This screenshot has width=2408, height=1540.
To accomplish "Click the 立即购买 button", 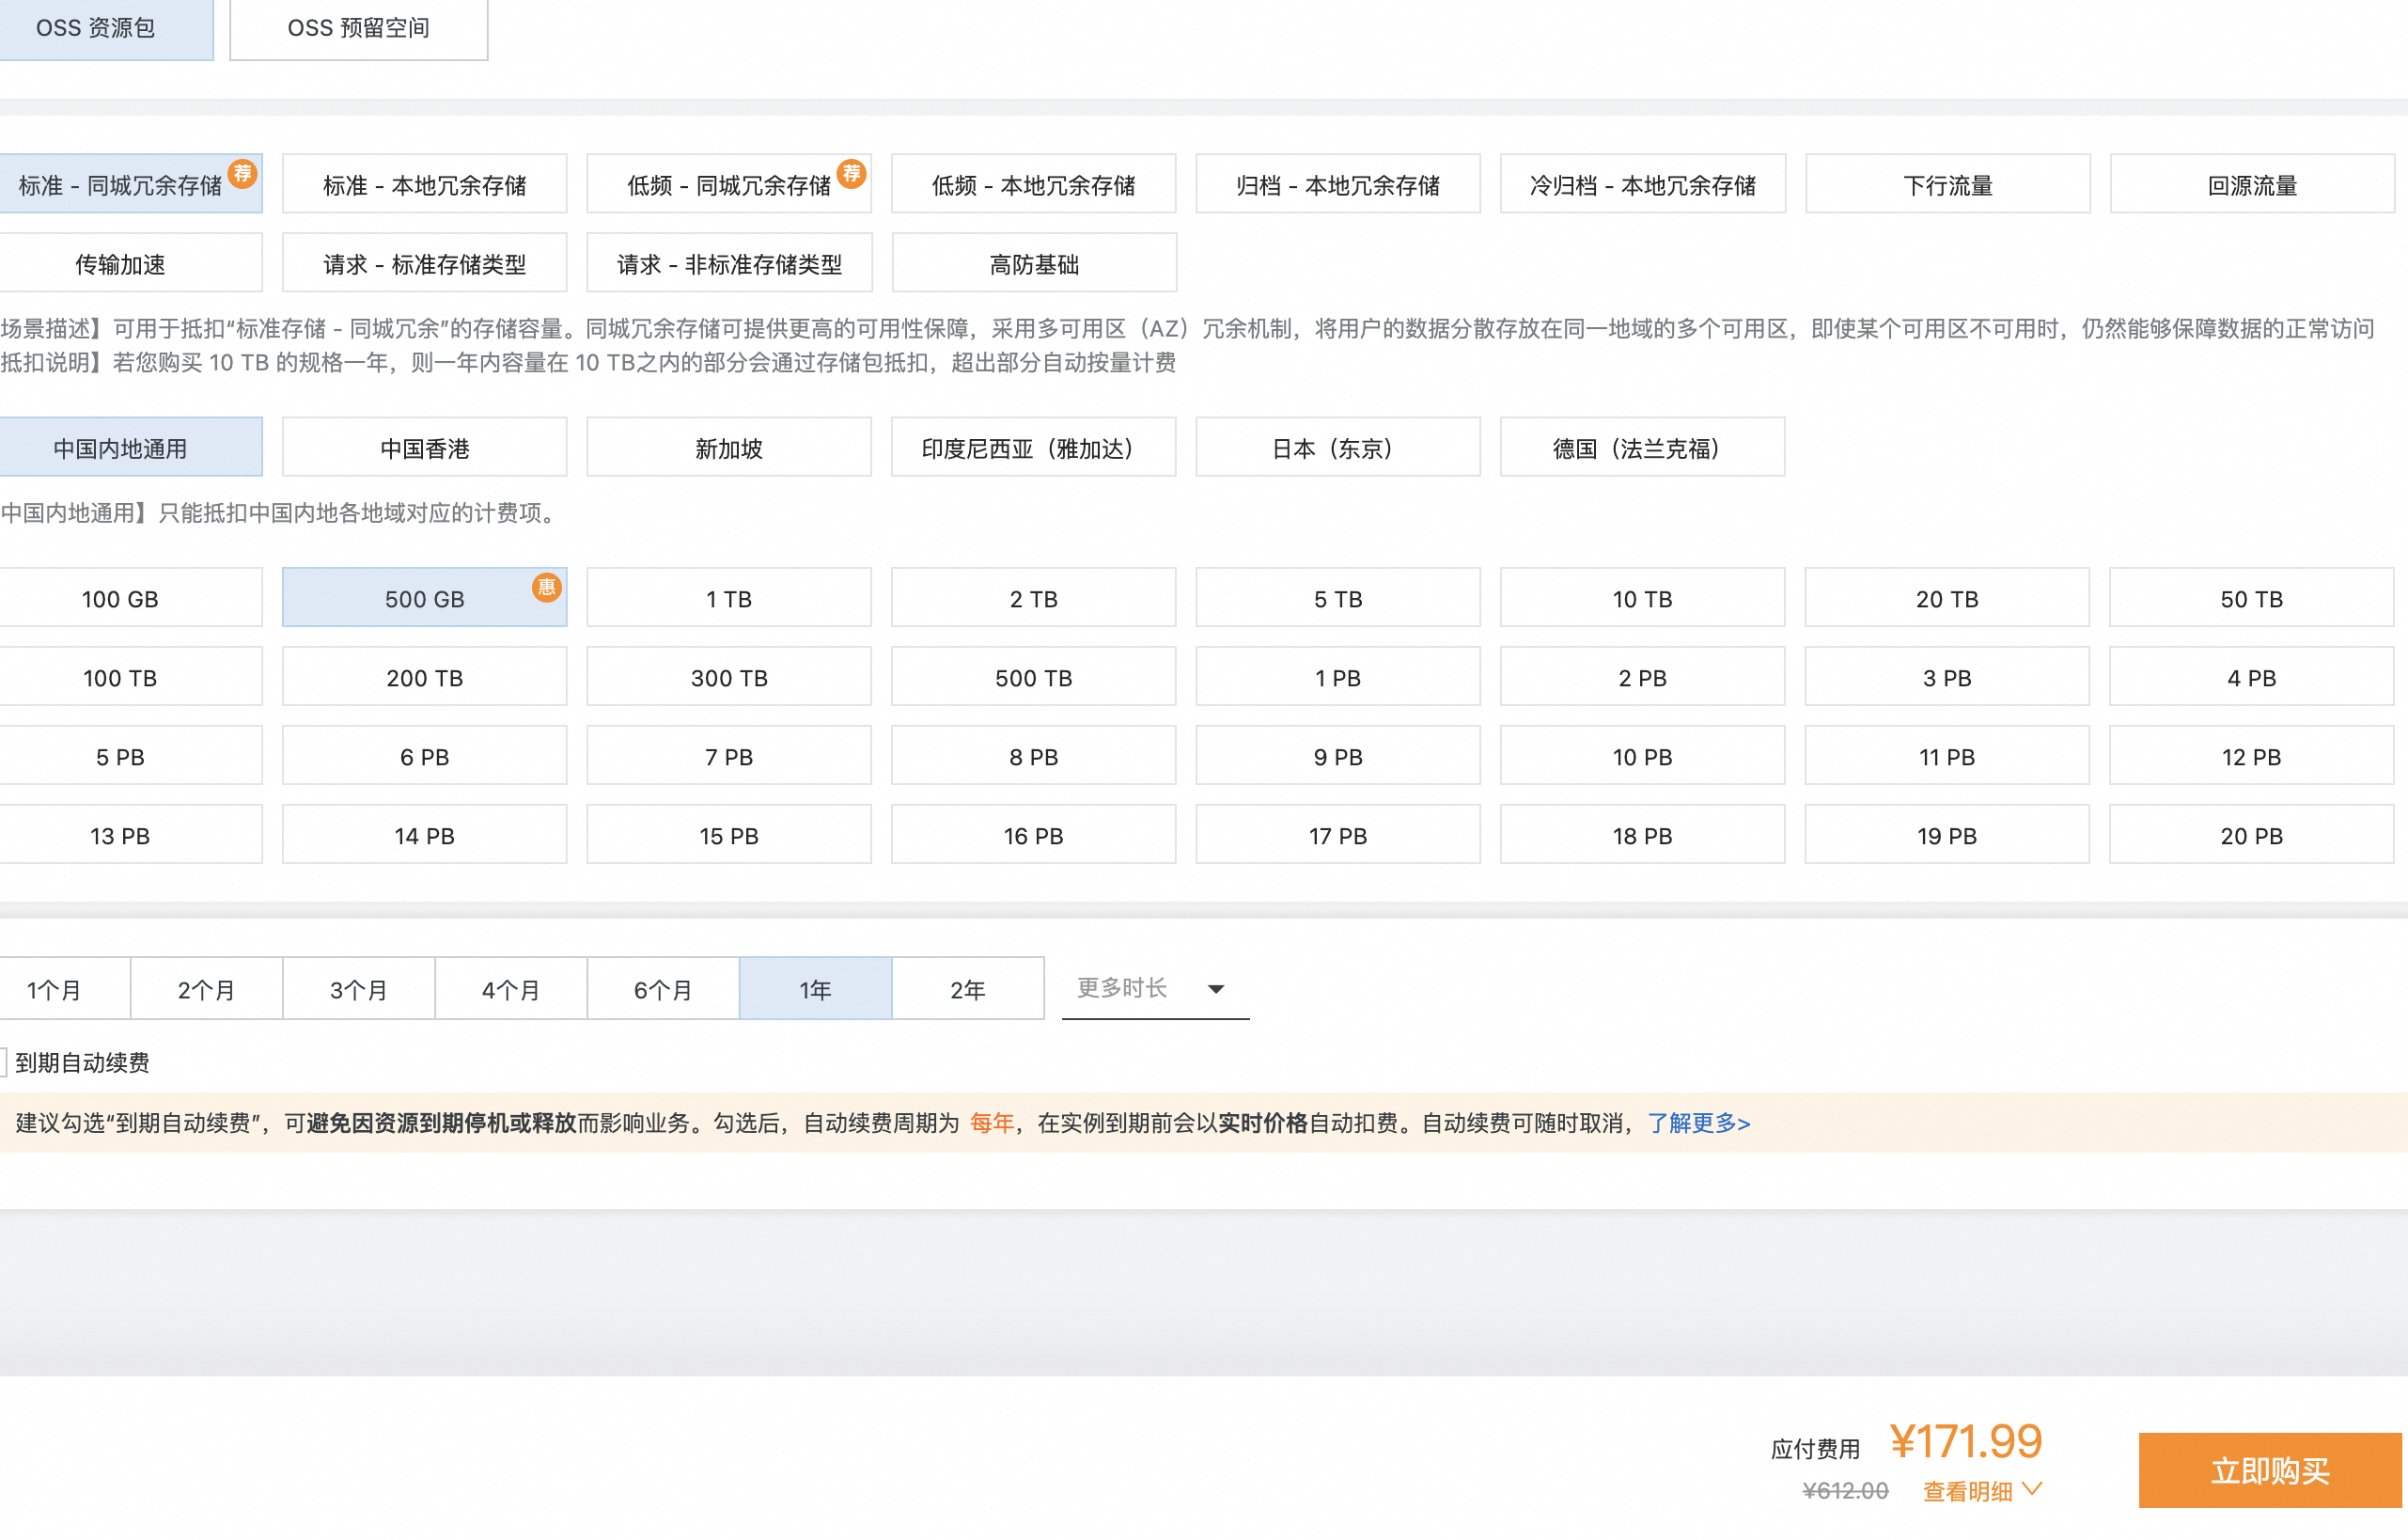I will pyautogui.click(x=2269, y=1470).
